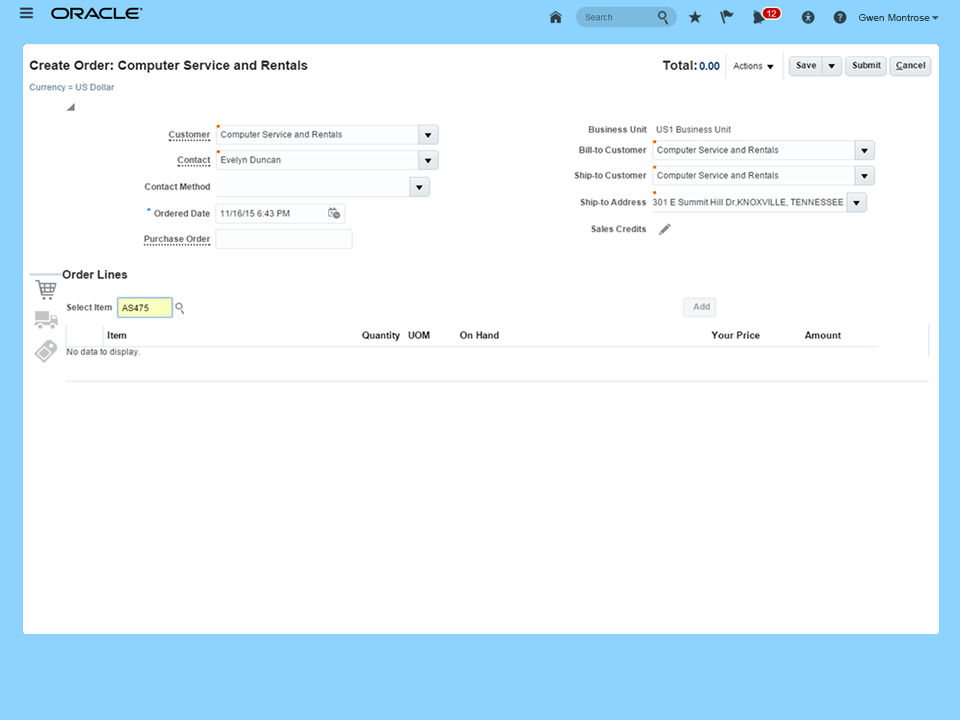The width and height of the screenshot is (960, 720).
Task: Open the shipment truck tab icon
Action: pos(46,320)
